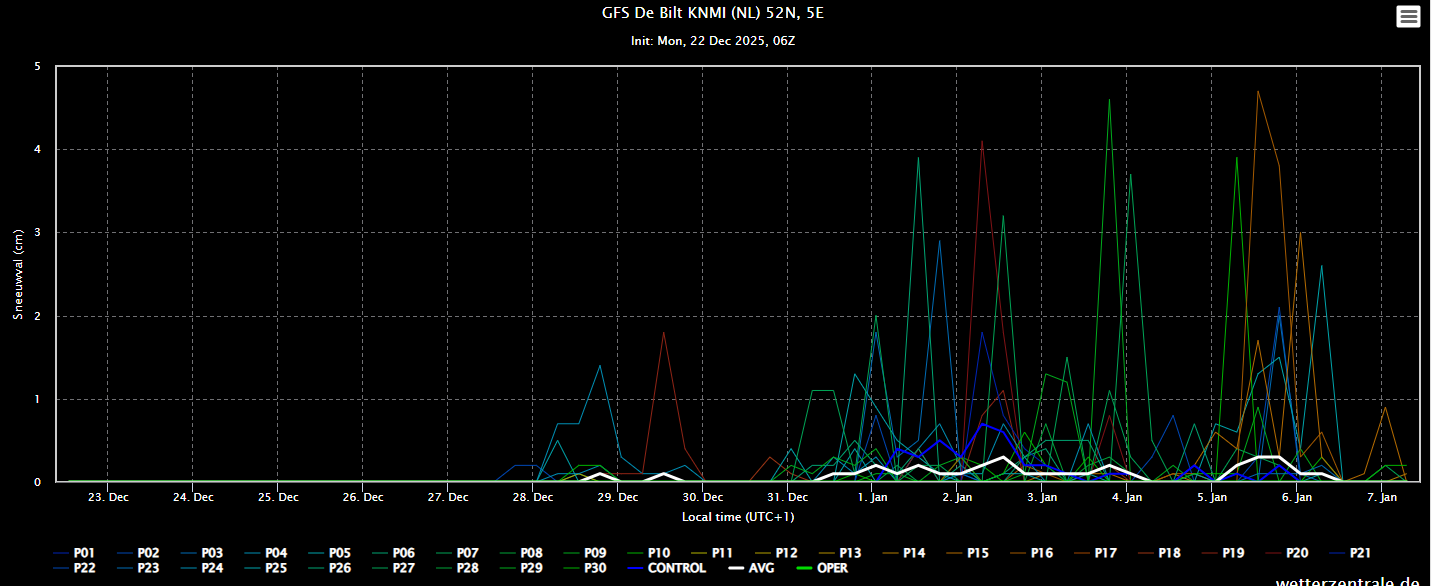
Task: Click the y-axis value 2
Action: point(37,316)
